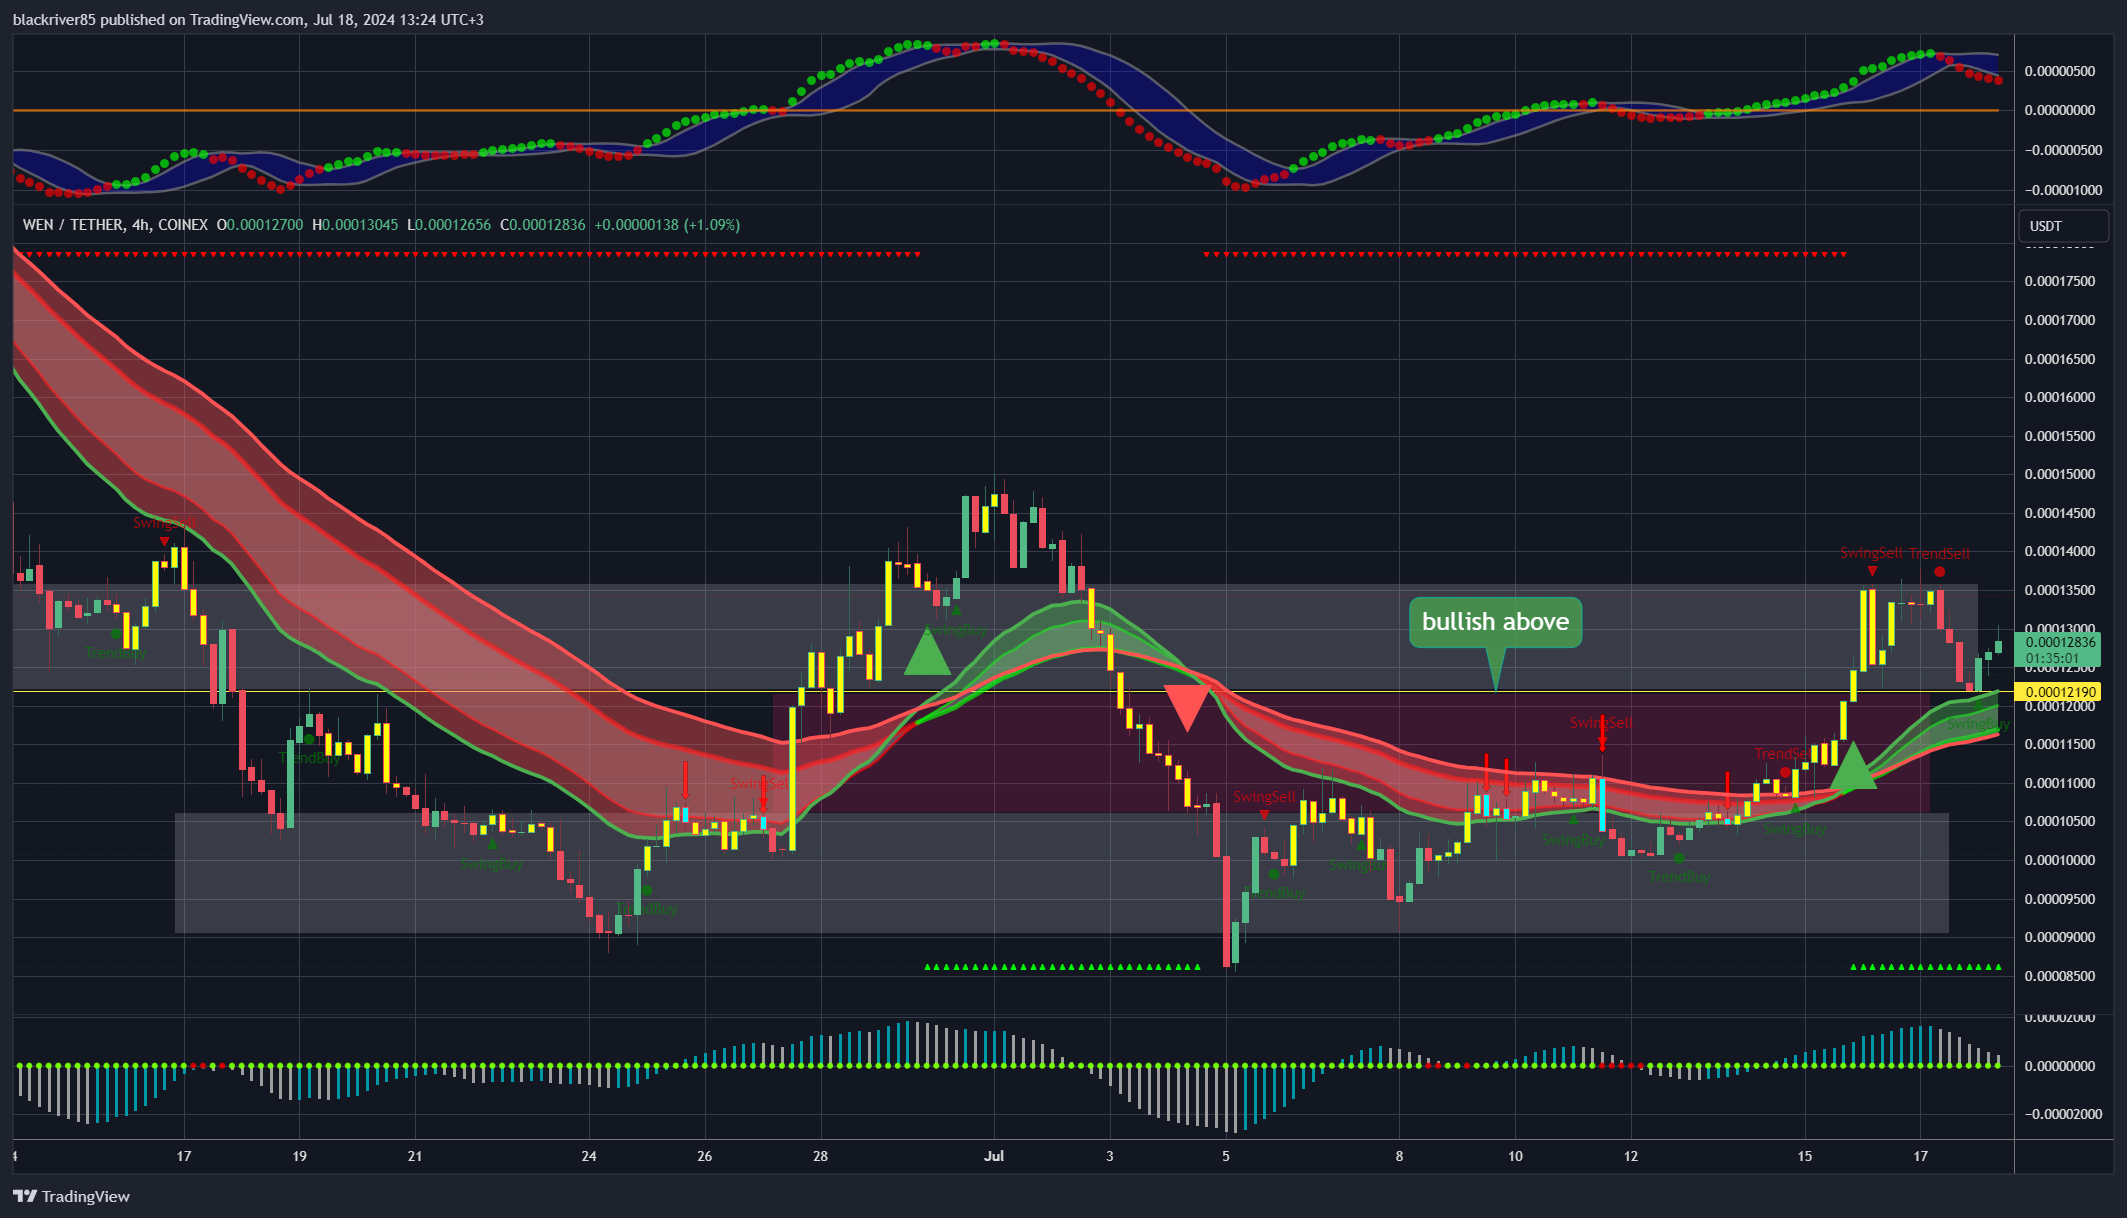
Task: Click bottom histogram axis label −0.00002000
Action: click(x=2061, y=1114)
